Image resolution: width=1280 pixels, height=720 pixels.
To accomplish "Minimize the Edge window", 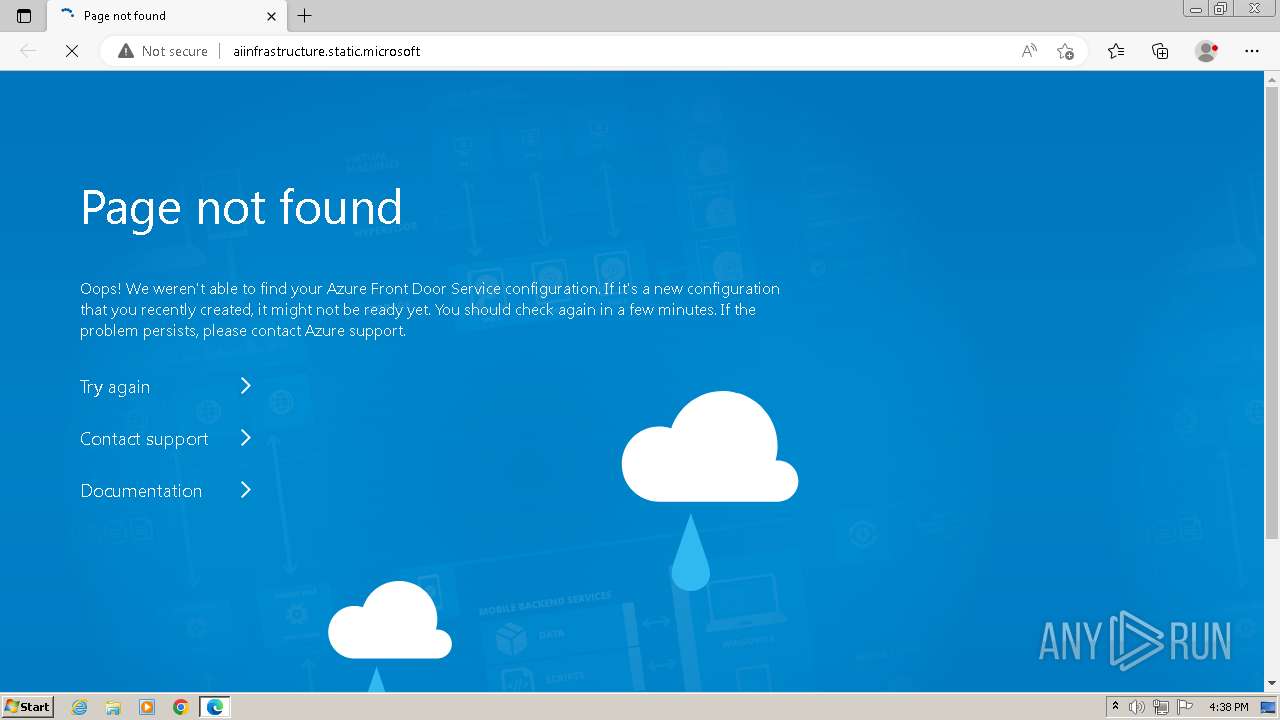I will (1196, 8).
